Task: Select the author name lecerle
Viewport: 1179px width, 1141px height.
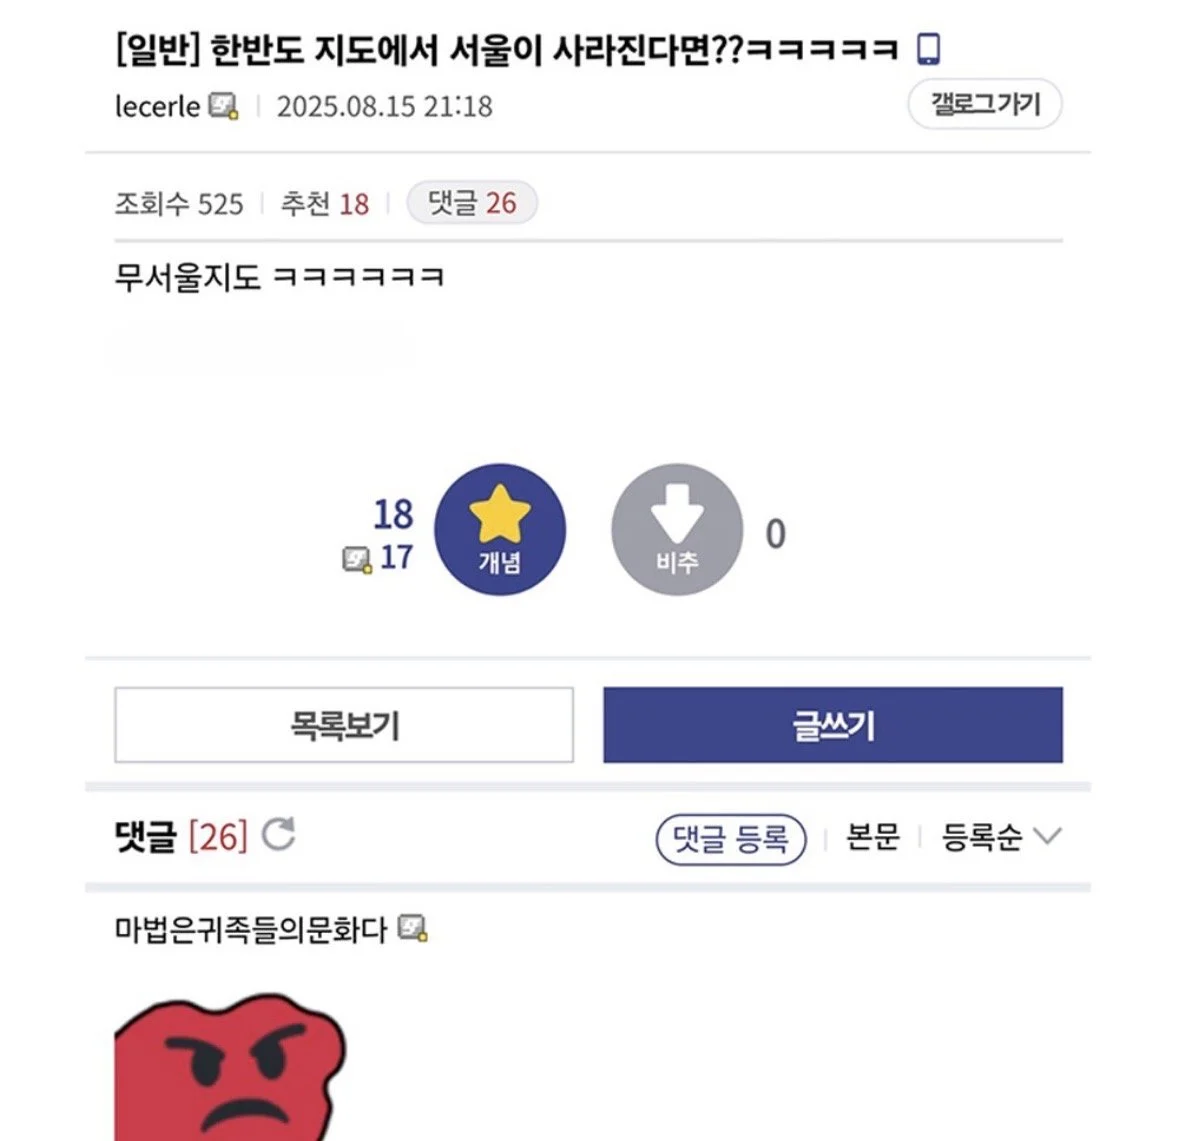Action: pyautogui.click(x=156, y=106)
